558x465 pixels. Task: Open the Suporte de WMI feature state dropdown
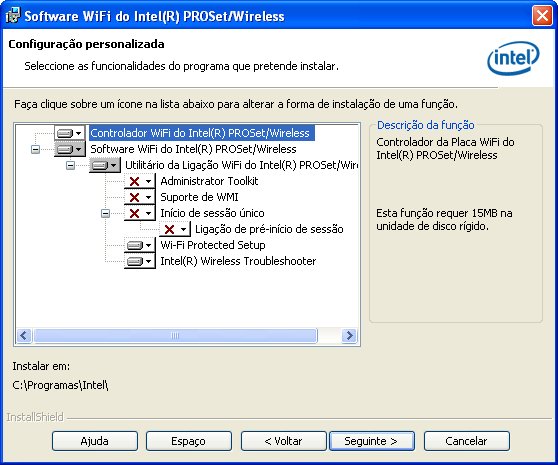click(x=140, y=197)
